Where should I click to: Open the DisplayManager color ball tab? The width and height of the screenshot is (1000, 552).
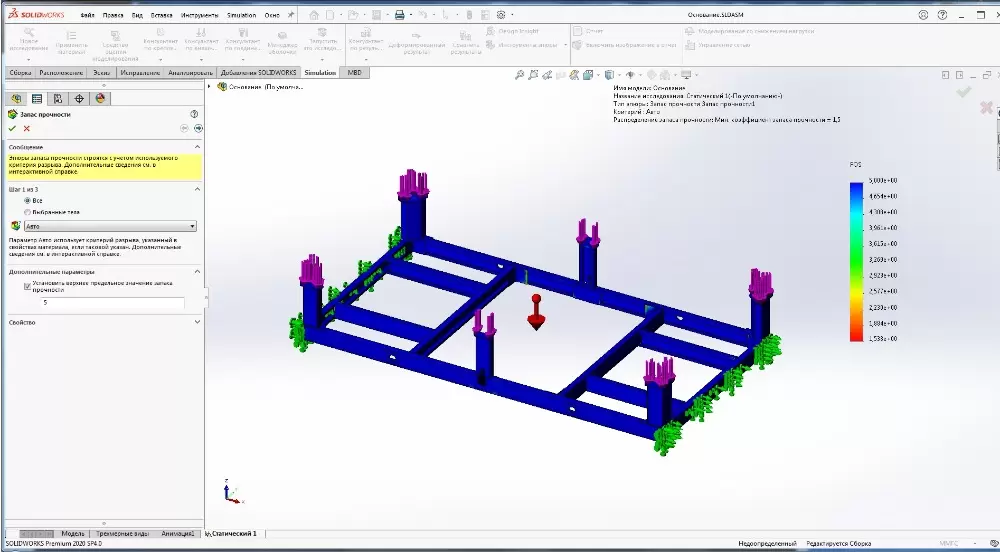coord(100,98)
